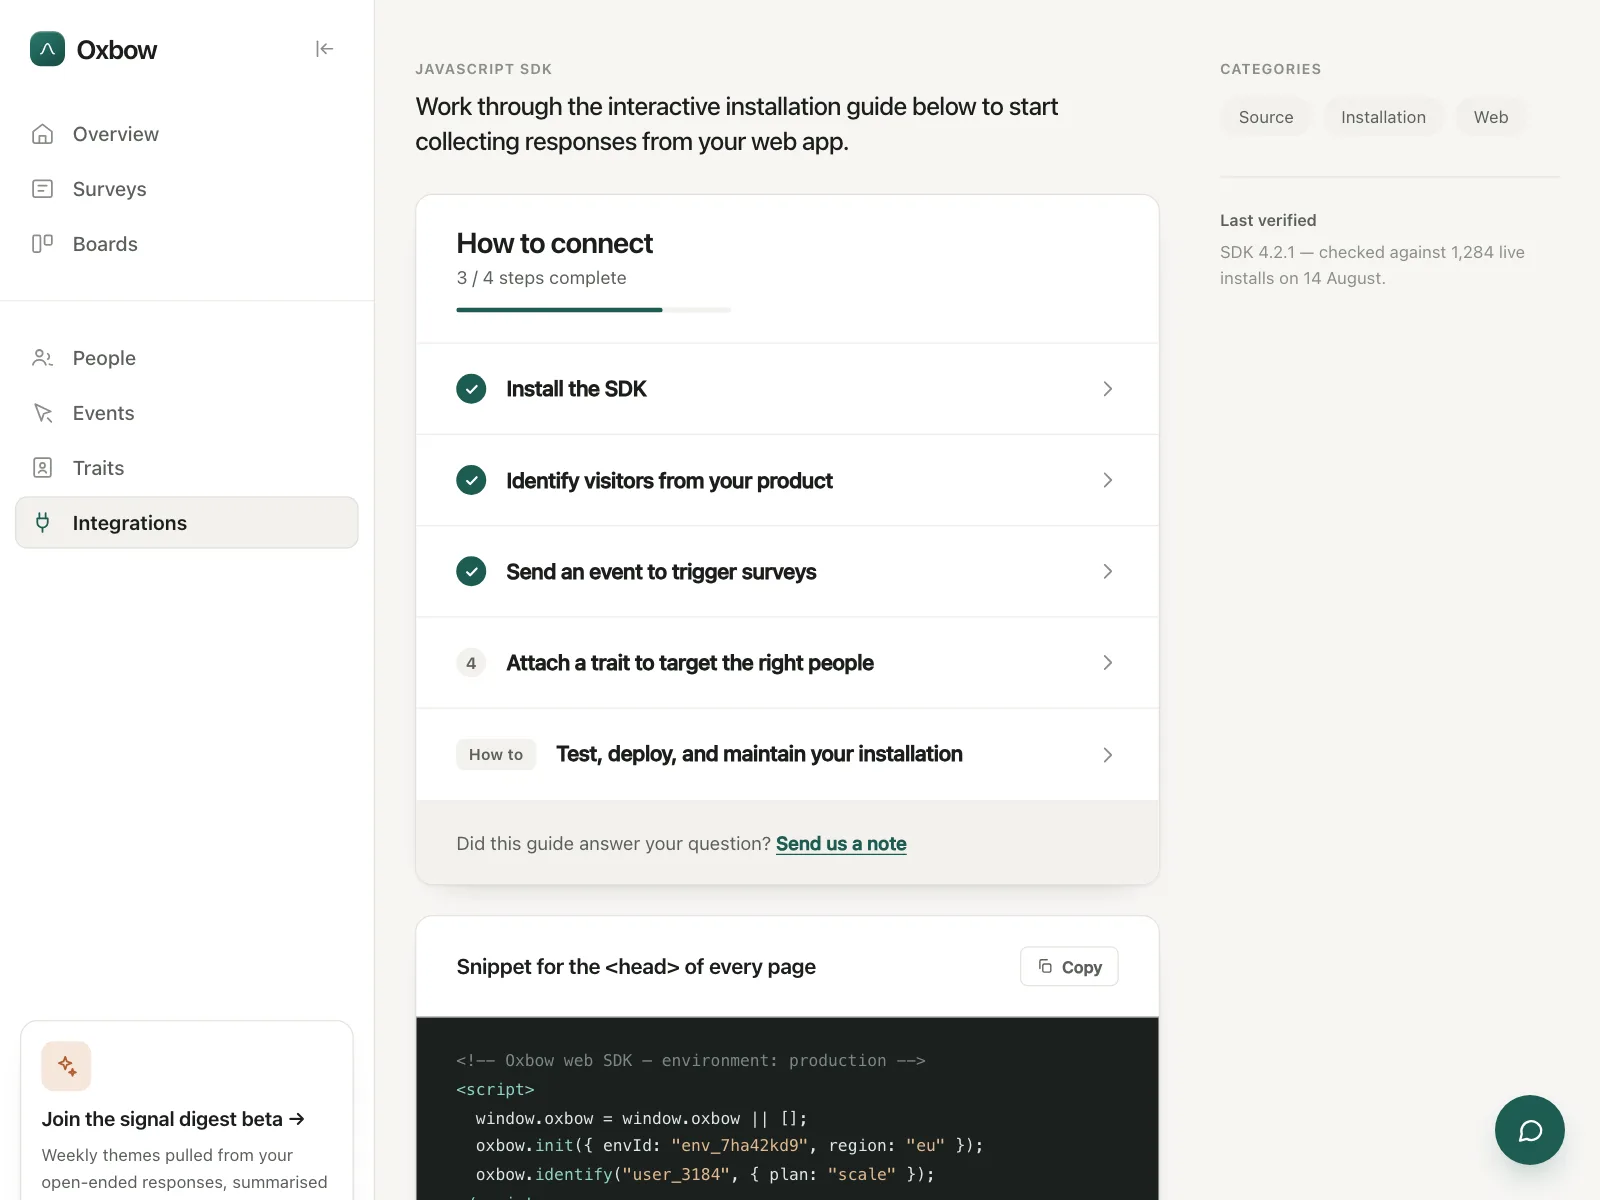Click the Snippet for the head heading
This screenshot has width=1600, height=1200.
(636, 967)
